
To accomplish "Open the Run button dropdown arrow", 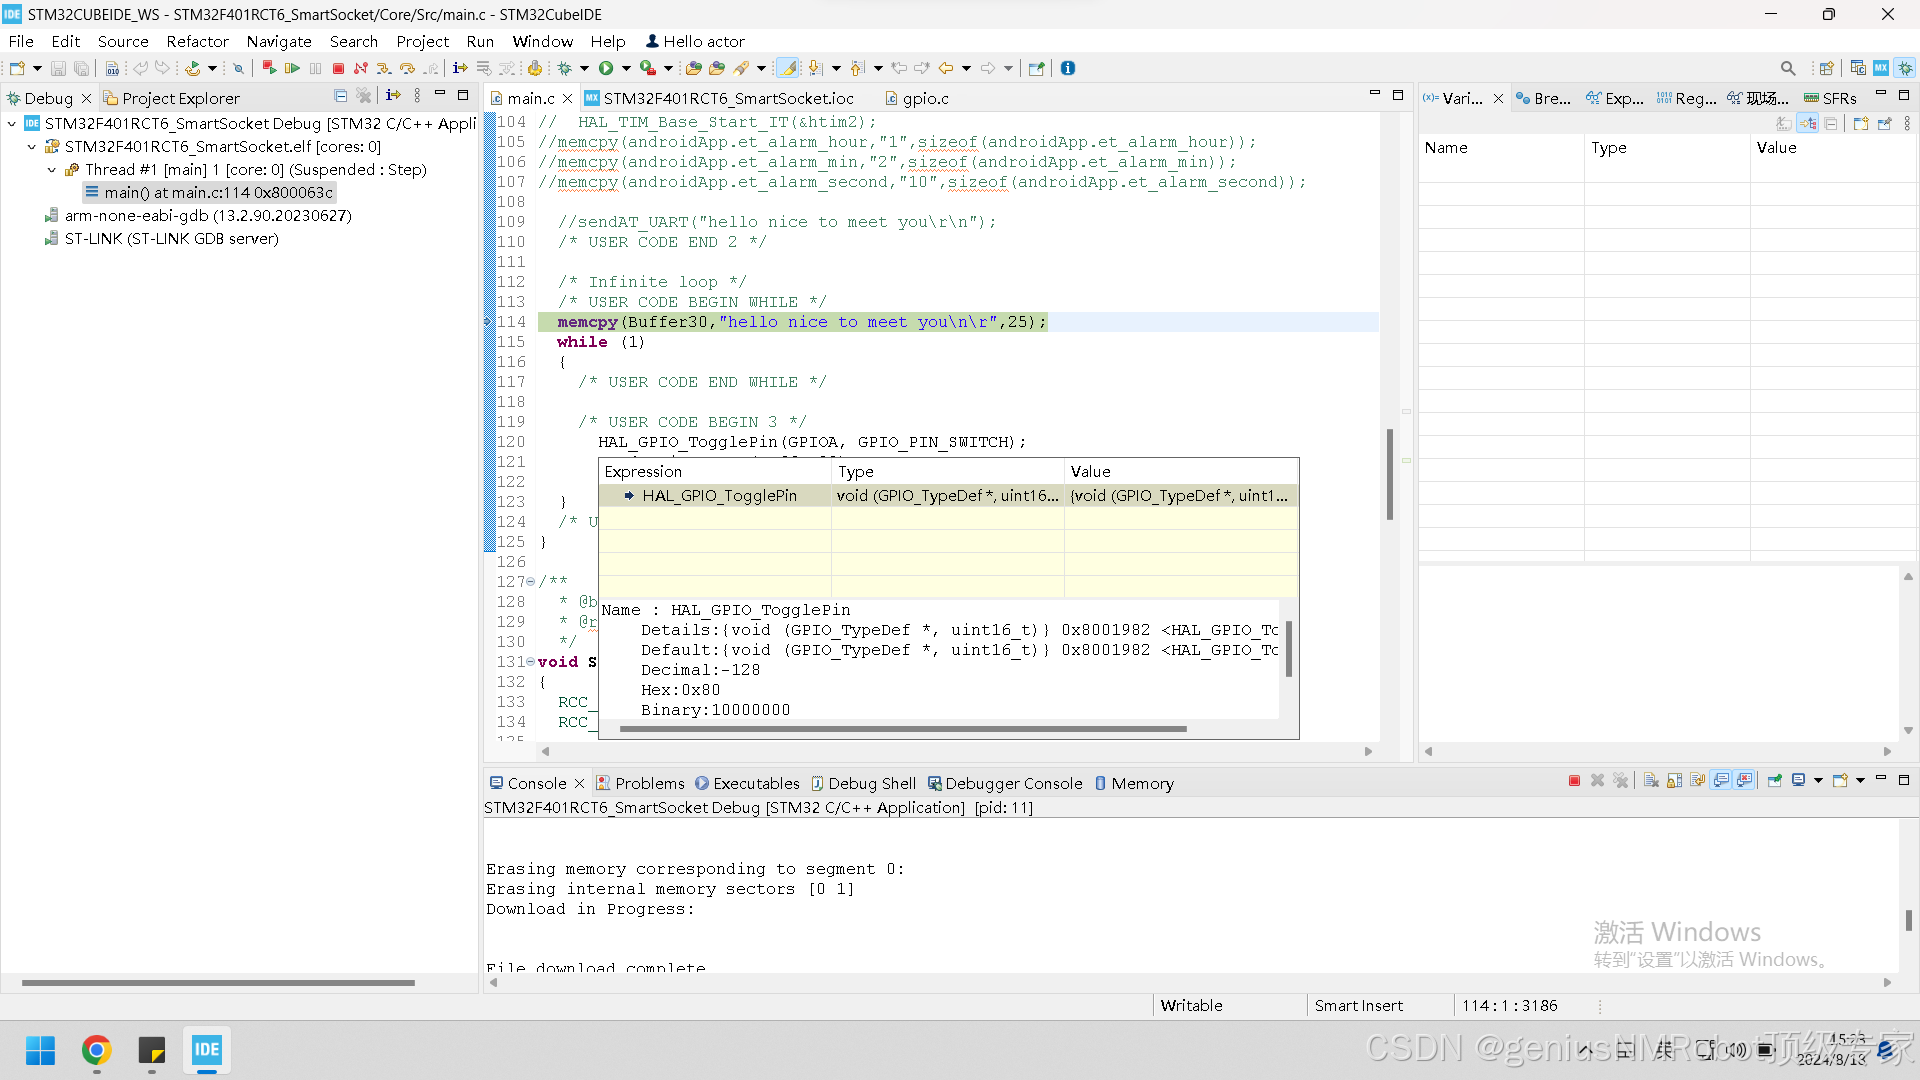I will [x=626, y=68].
